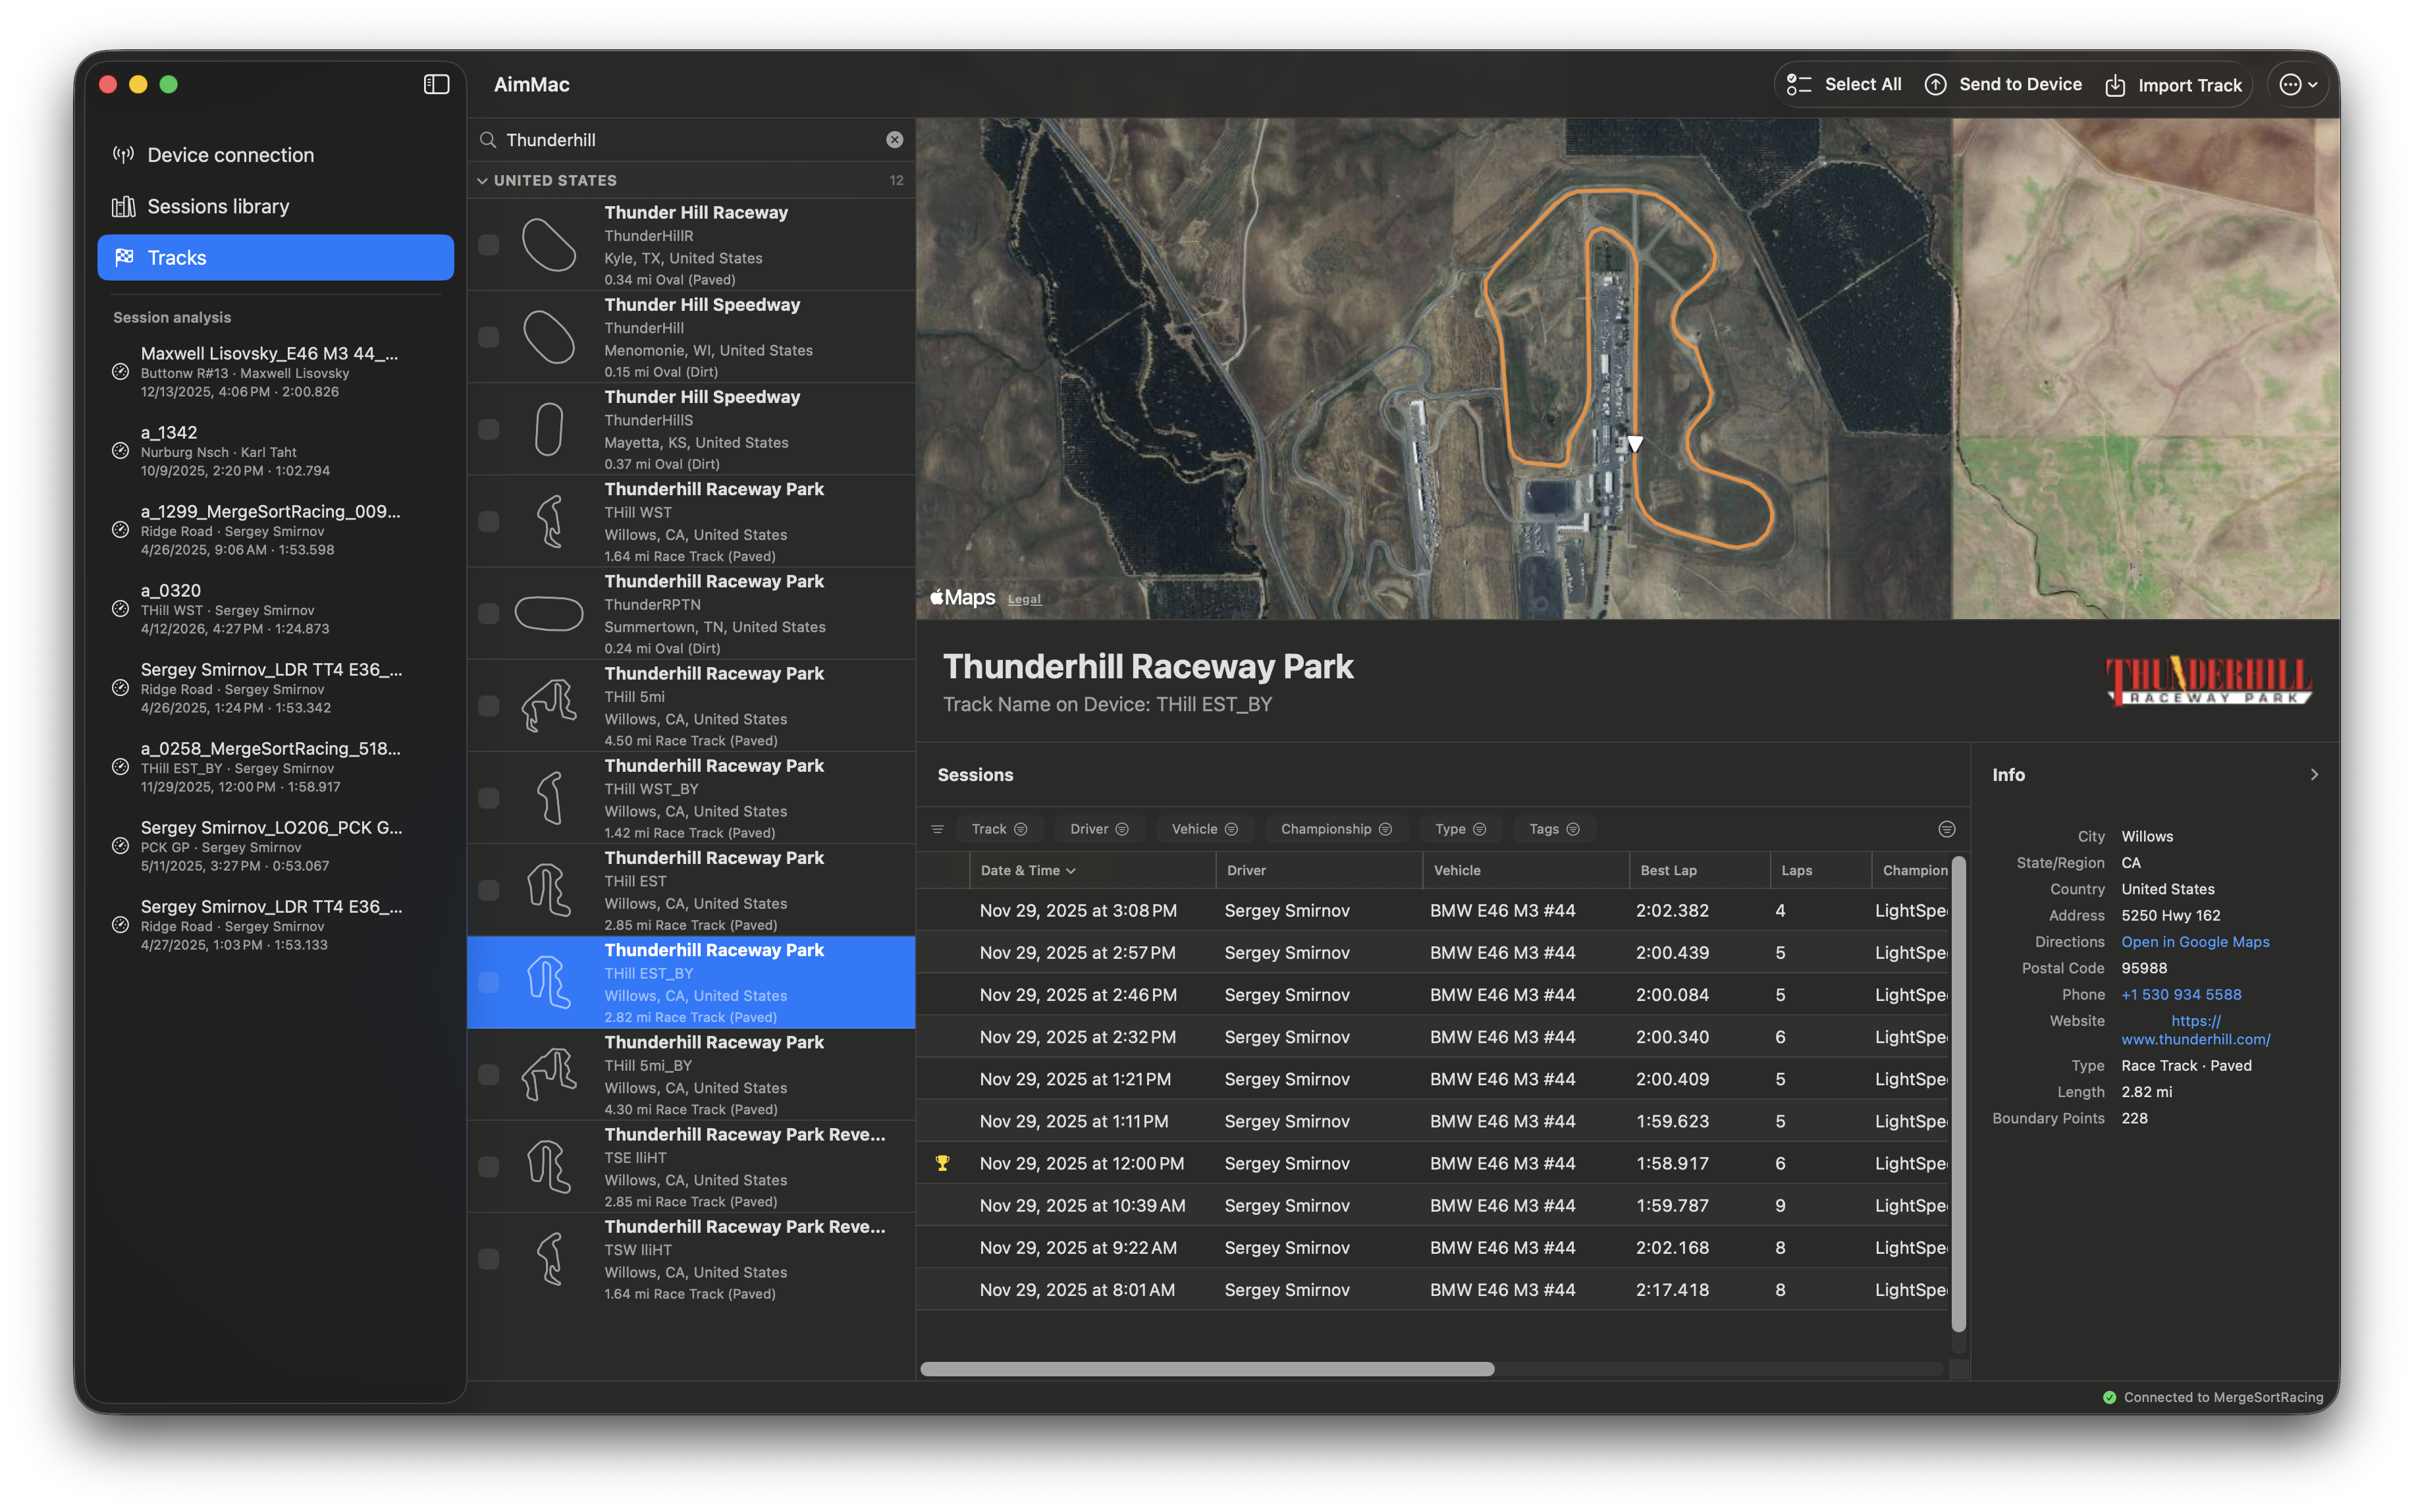2414x1512 pixels.
Task: Click the vertical scrollbar of sessions table
Action: [1959, 1093]
